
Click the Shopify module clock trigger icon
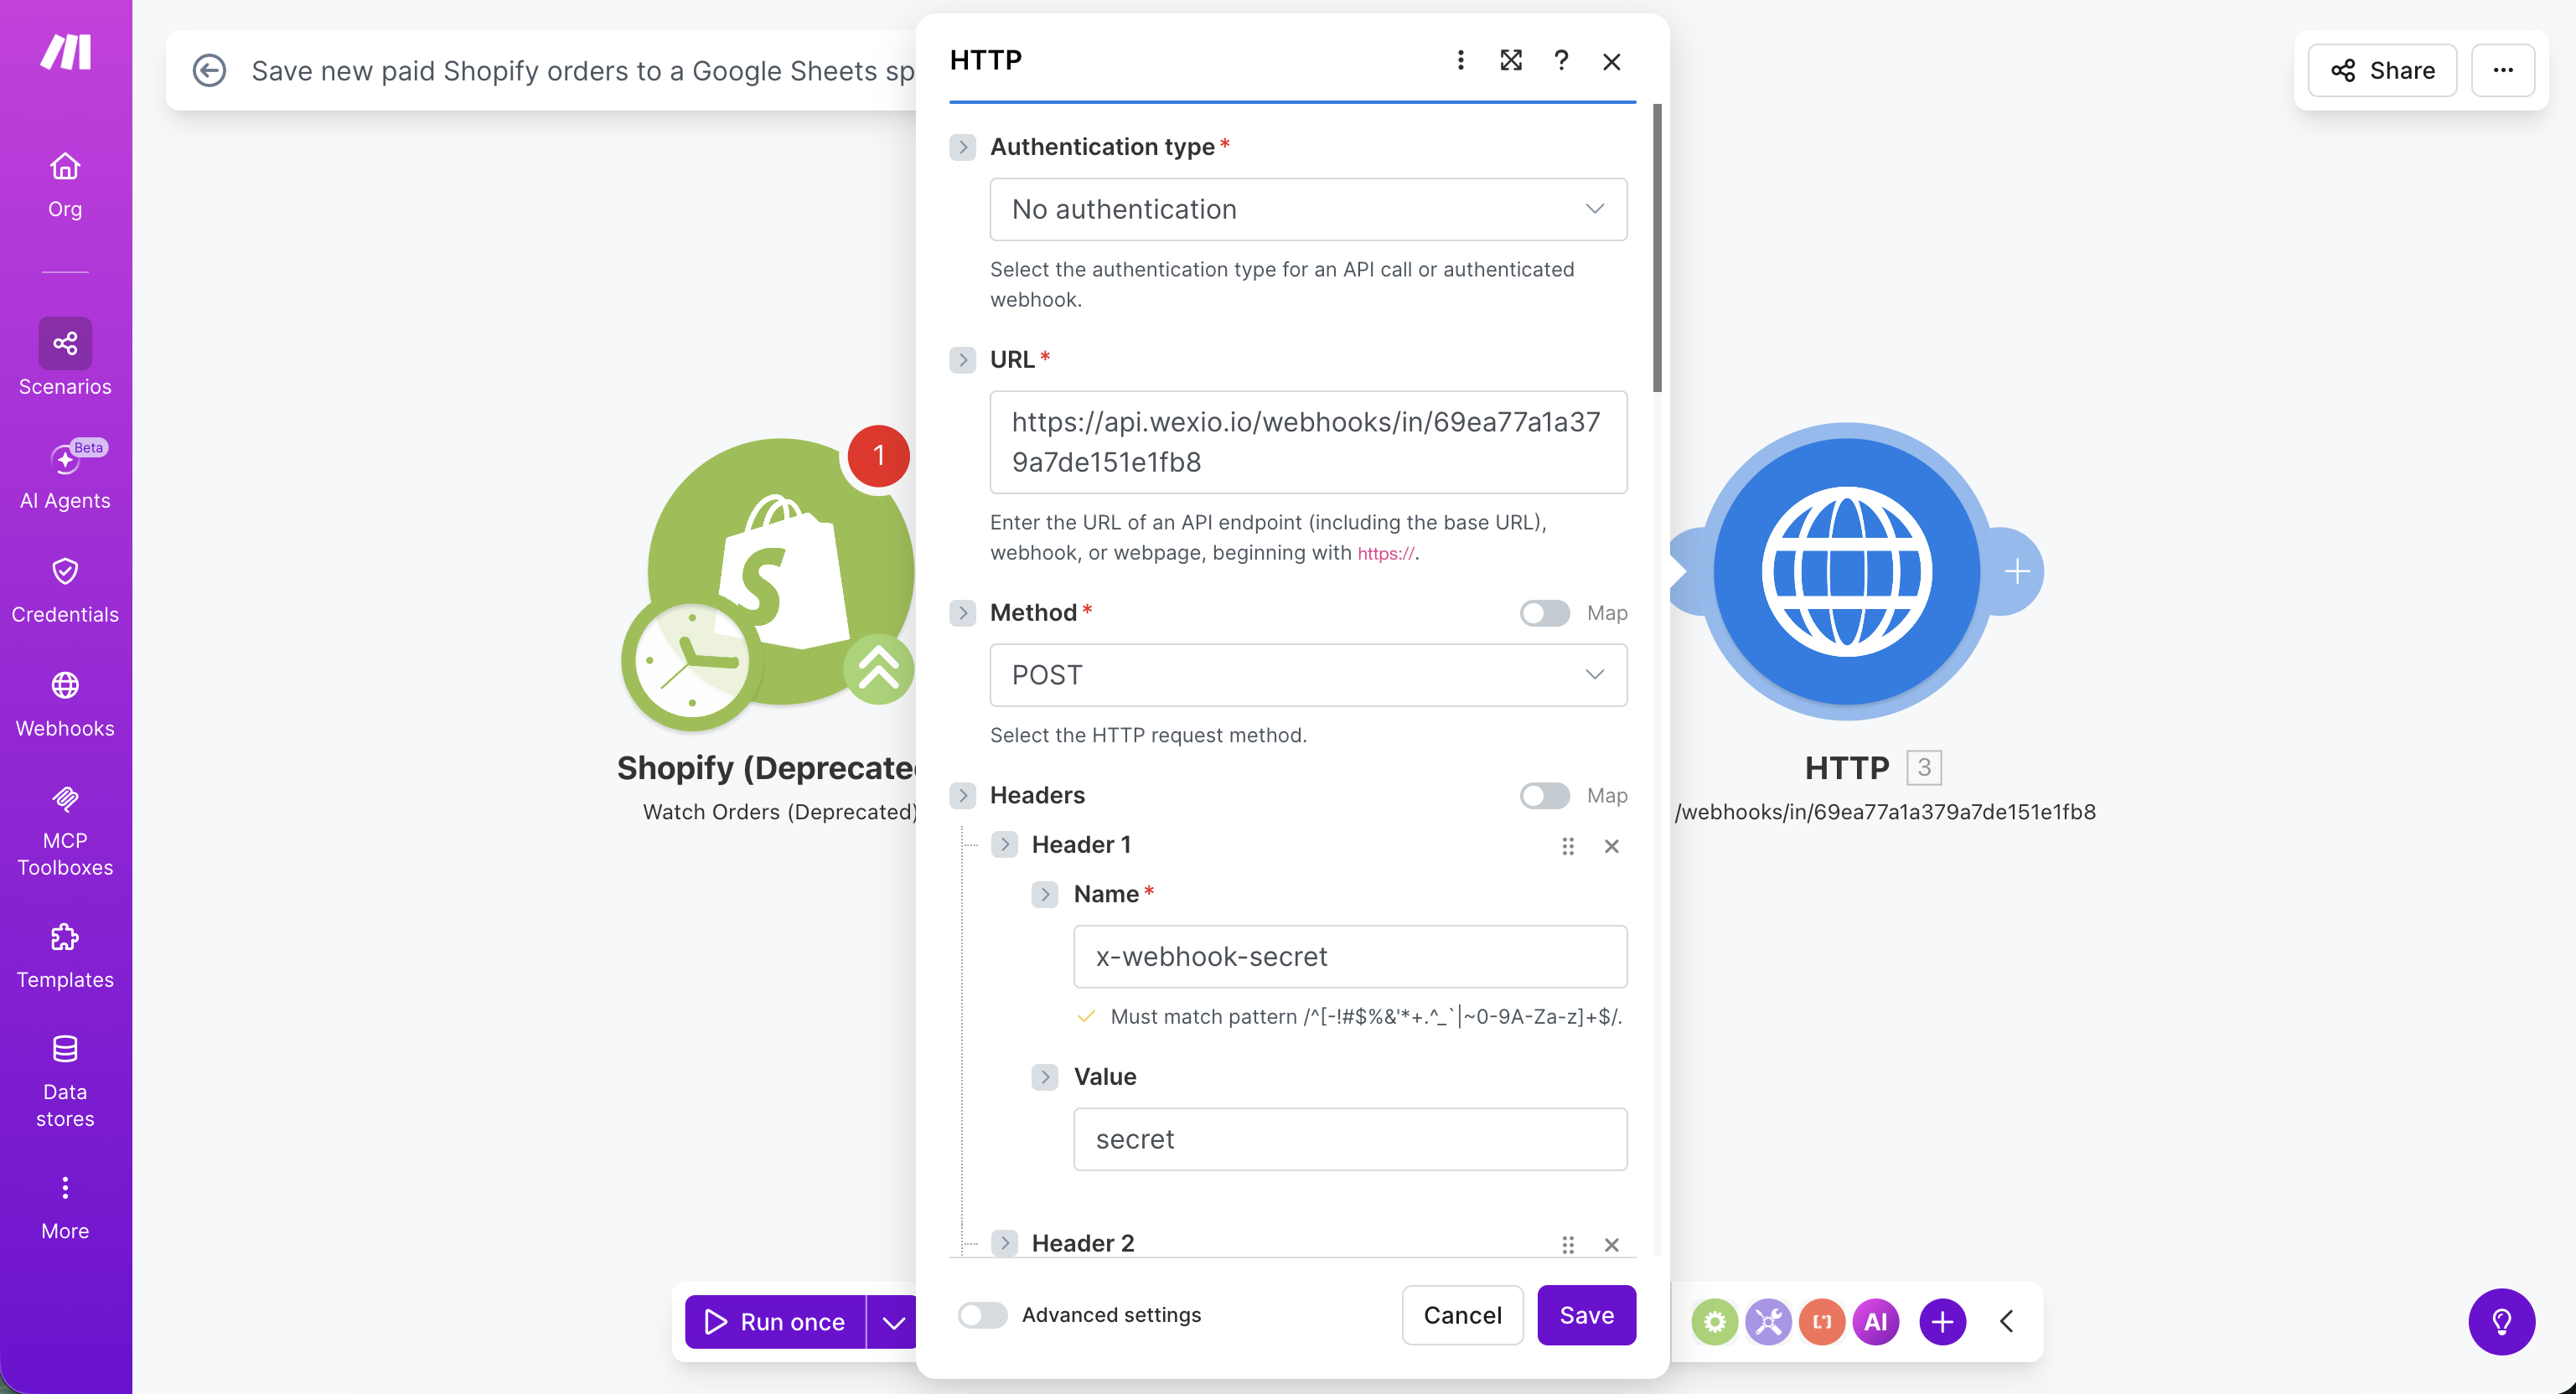point(689,663)
